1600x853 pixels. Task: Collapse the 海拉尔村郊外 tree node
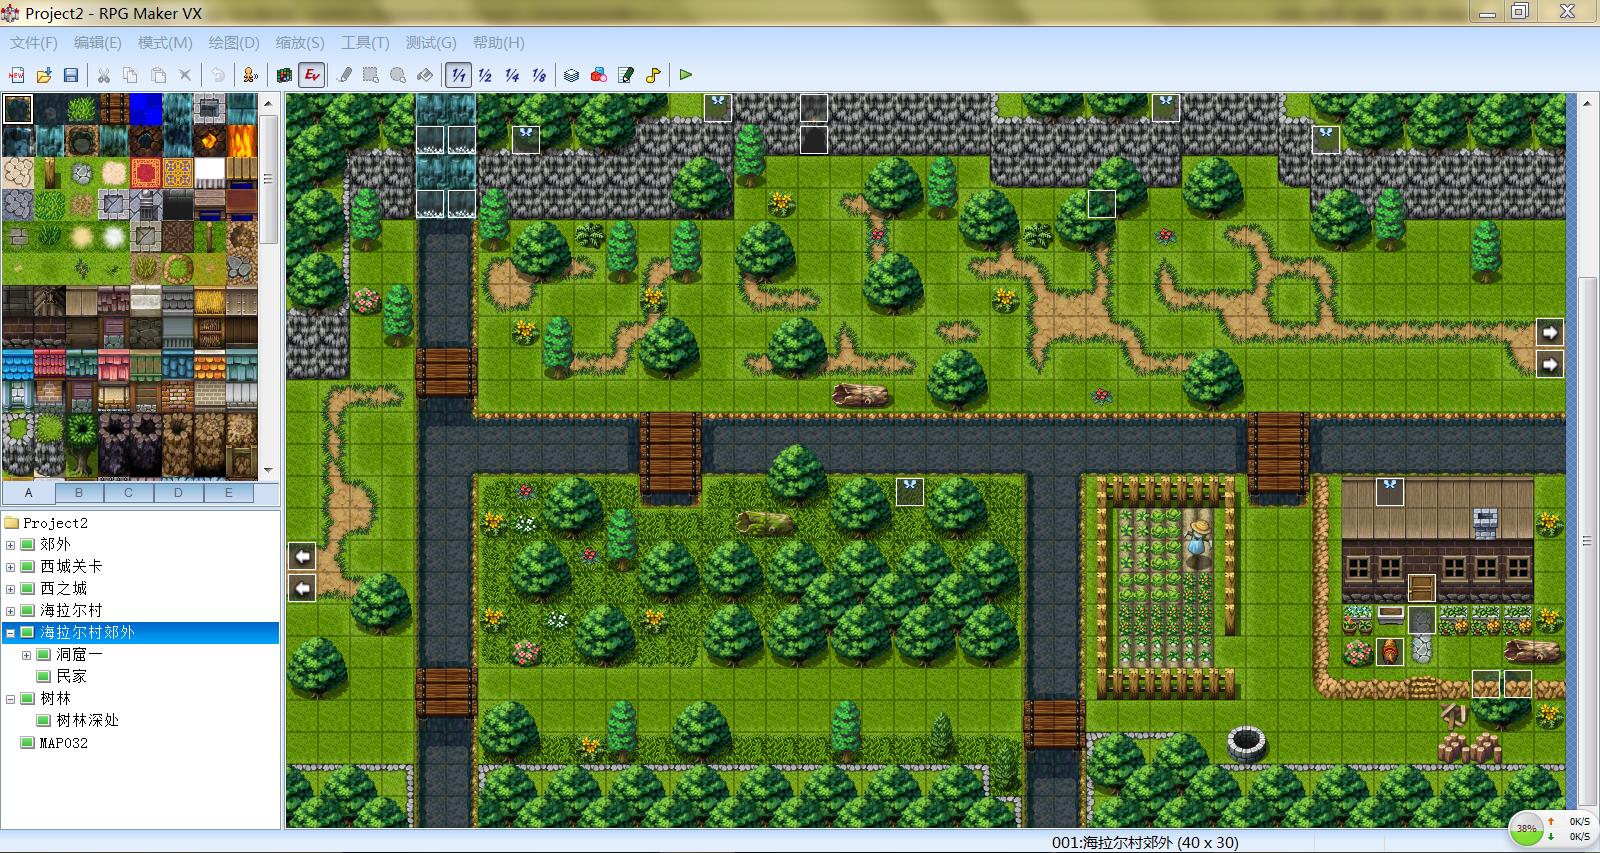pos(11,633)
